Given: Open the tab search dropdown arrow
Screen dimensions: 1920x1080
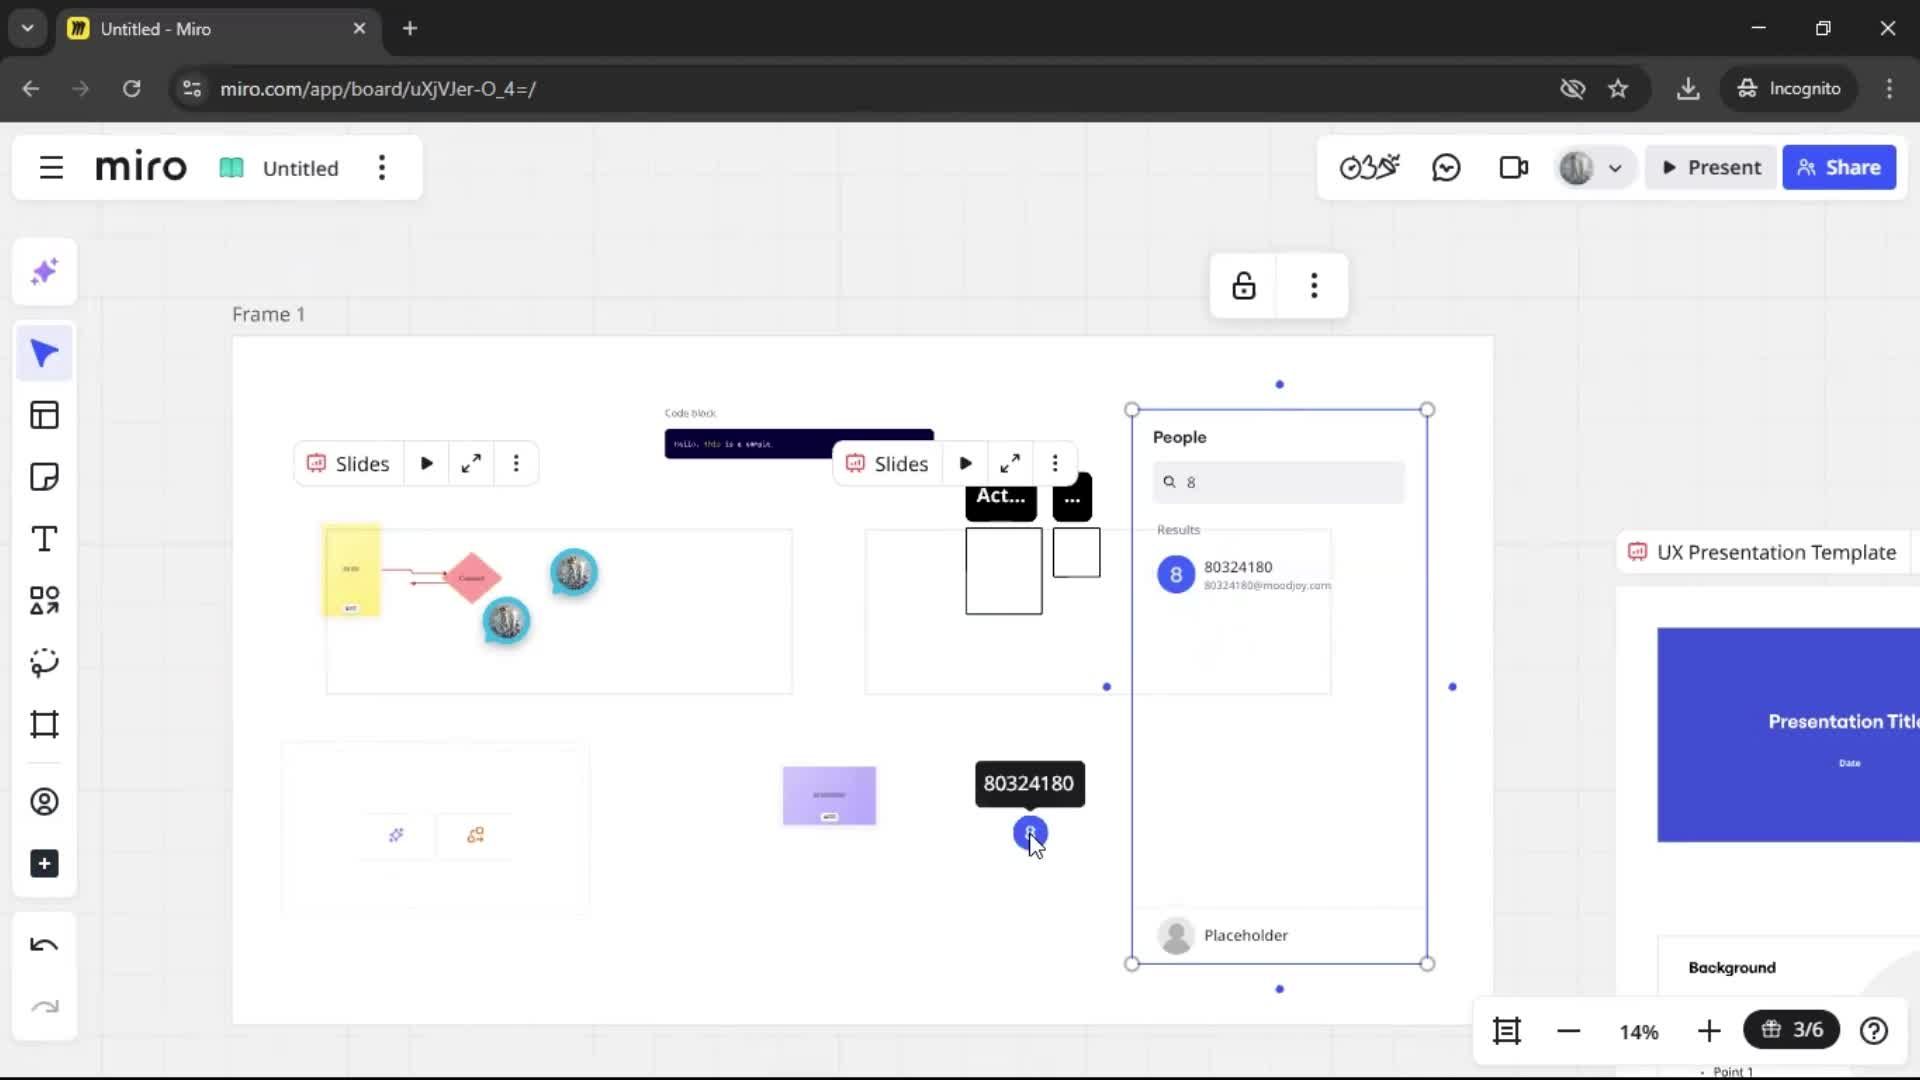Looking at the screenshot, I should click(28, 29).
